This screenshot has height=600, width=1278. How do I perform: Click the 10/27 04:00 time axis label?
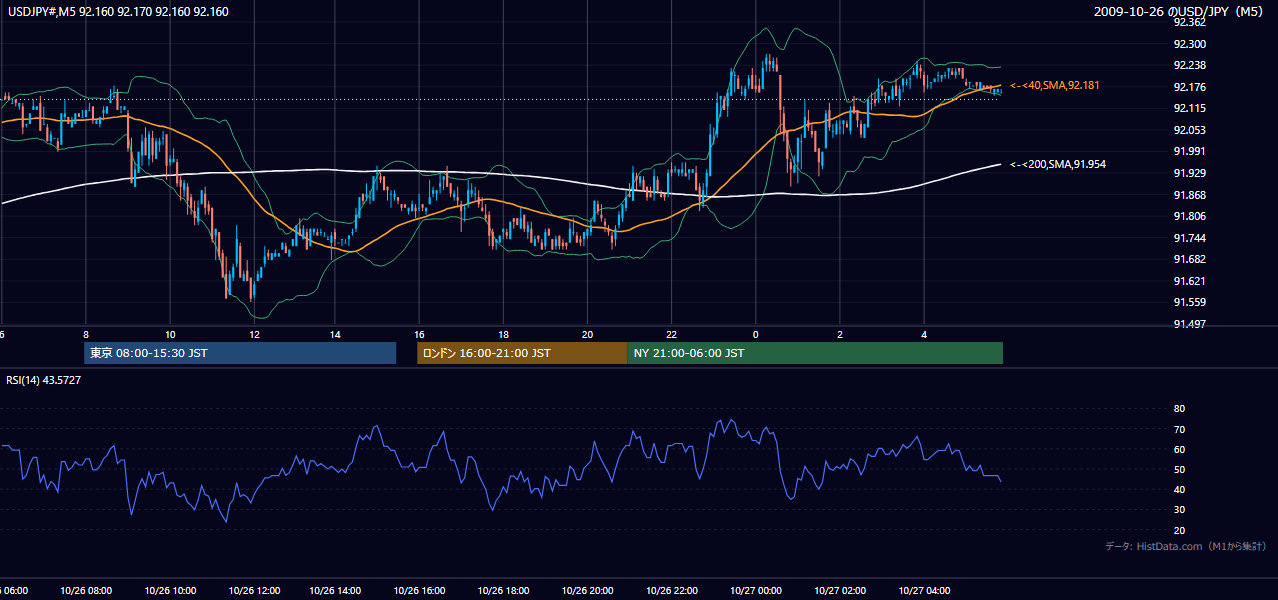click(923, 591)
